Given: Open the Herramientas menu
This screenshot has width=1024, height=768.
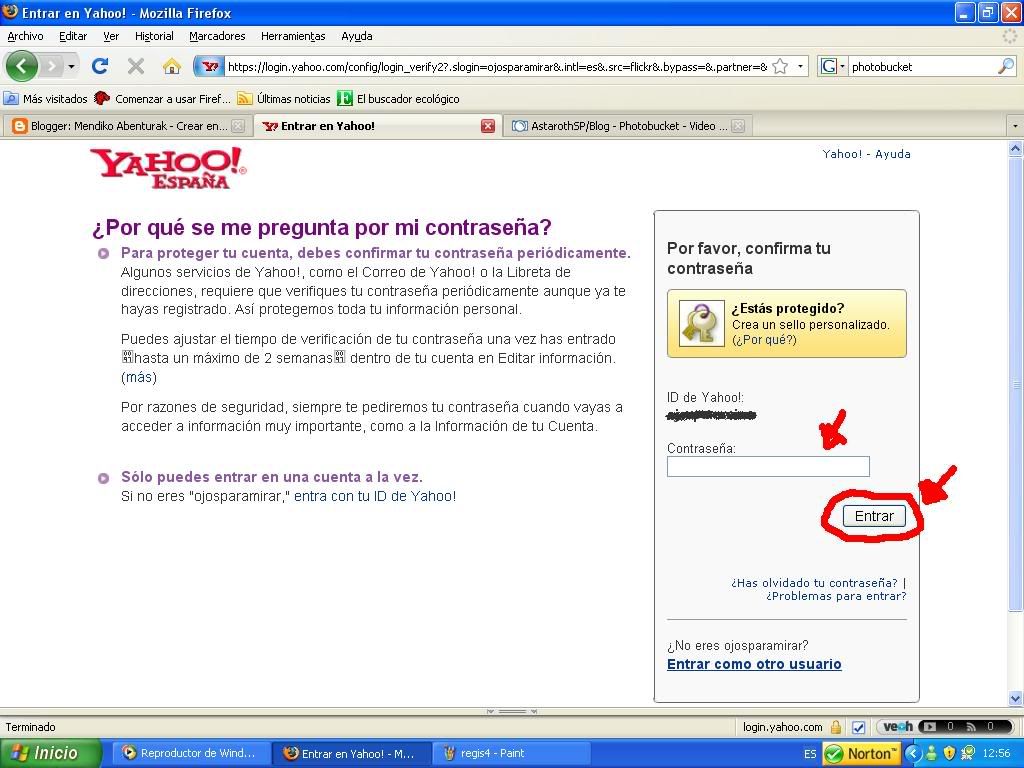Looking at the screenshot, I should point(293,36).
